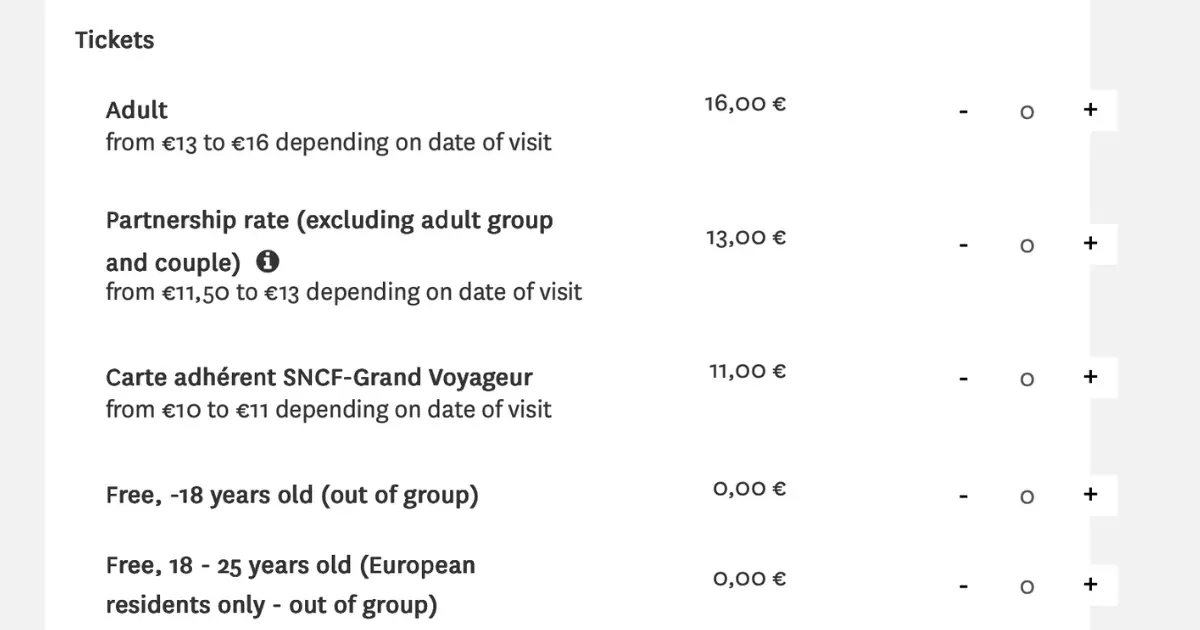
Task: Click the Adult ticket quantity field
Action: point(1027,112)
